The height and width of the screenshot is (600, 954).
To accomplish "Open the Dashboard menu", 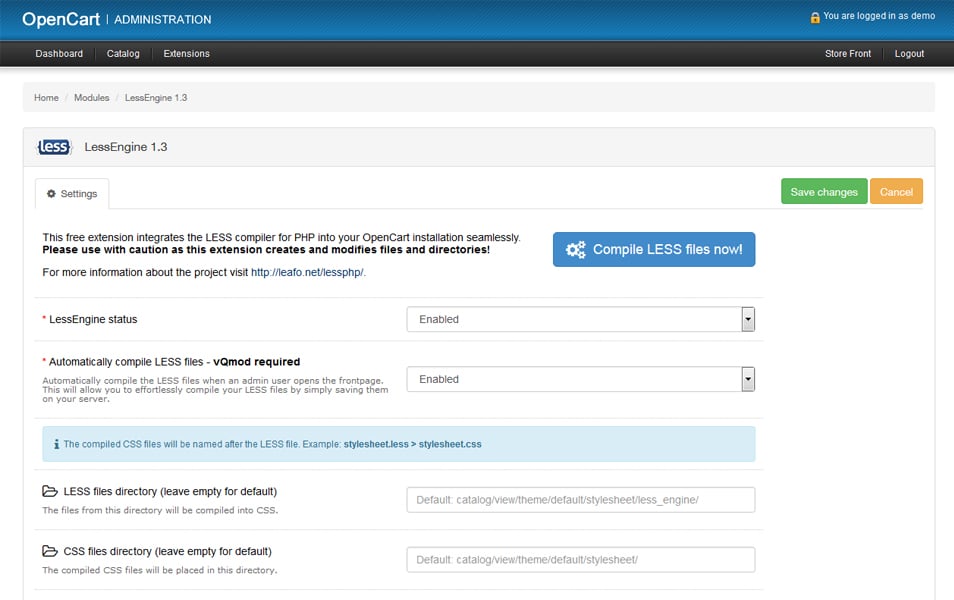I will (x=59, y=54).
